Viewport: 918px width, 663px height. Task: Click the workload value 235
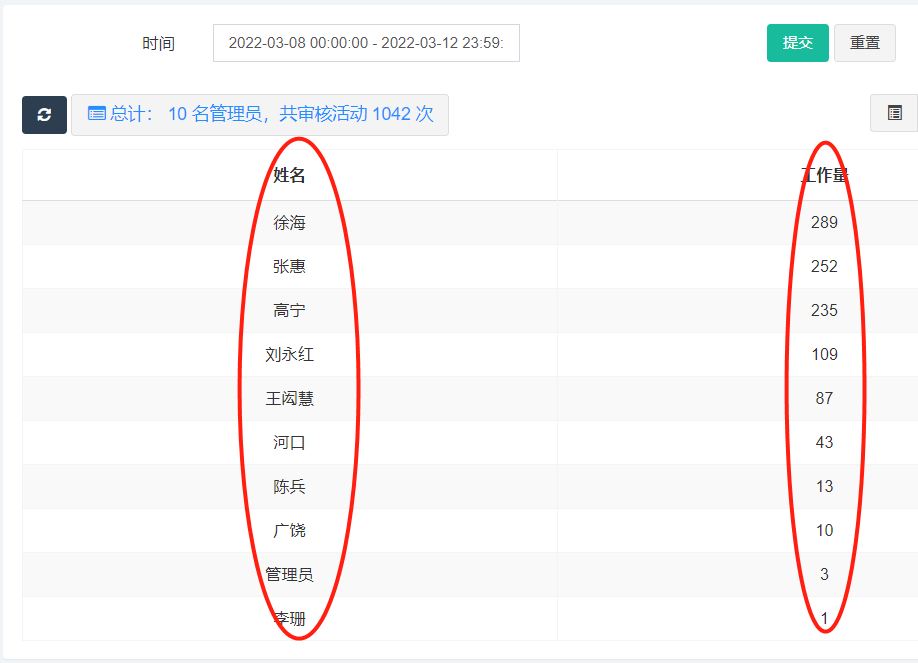824,310
